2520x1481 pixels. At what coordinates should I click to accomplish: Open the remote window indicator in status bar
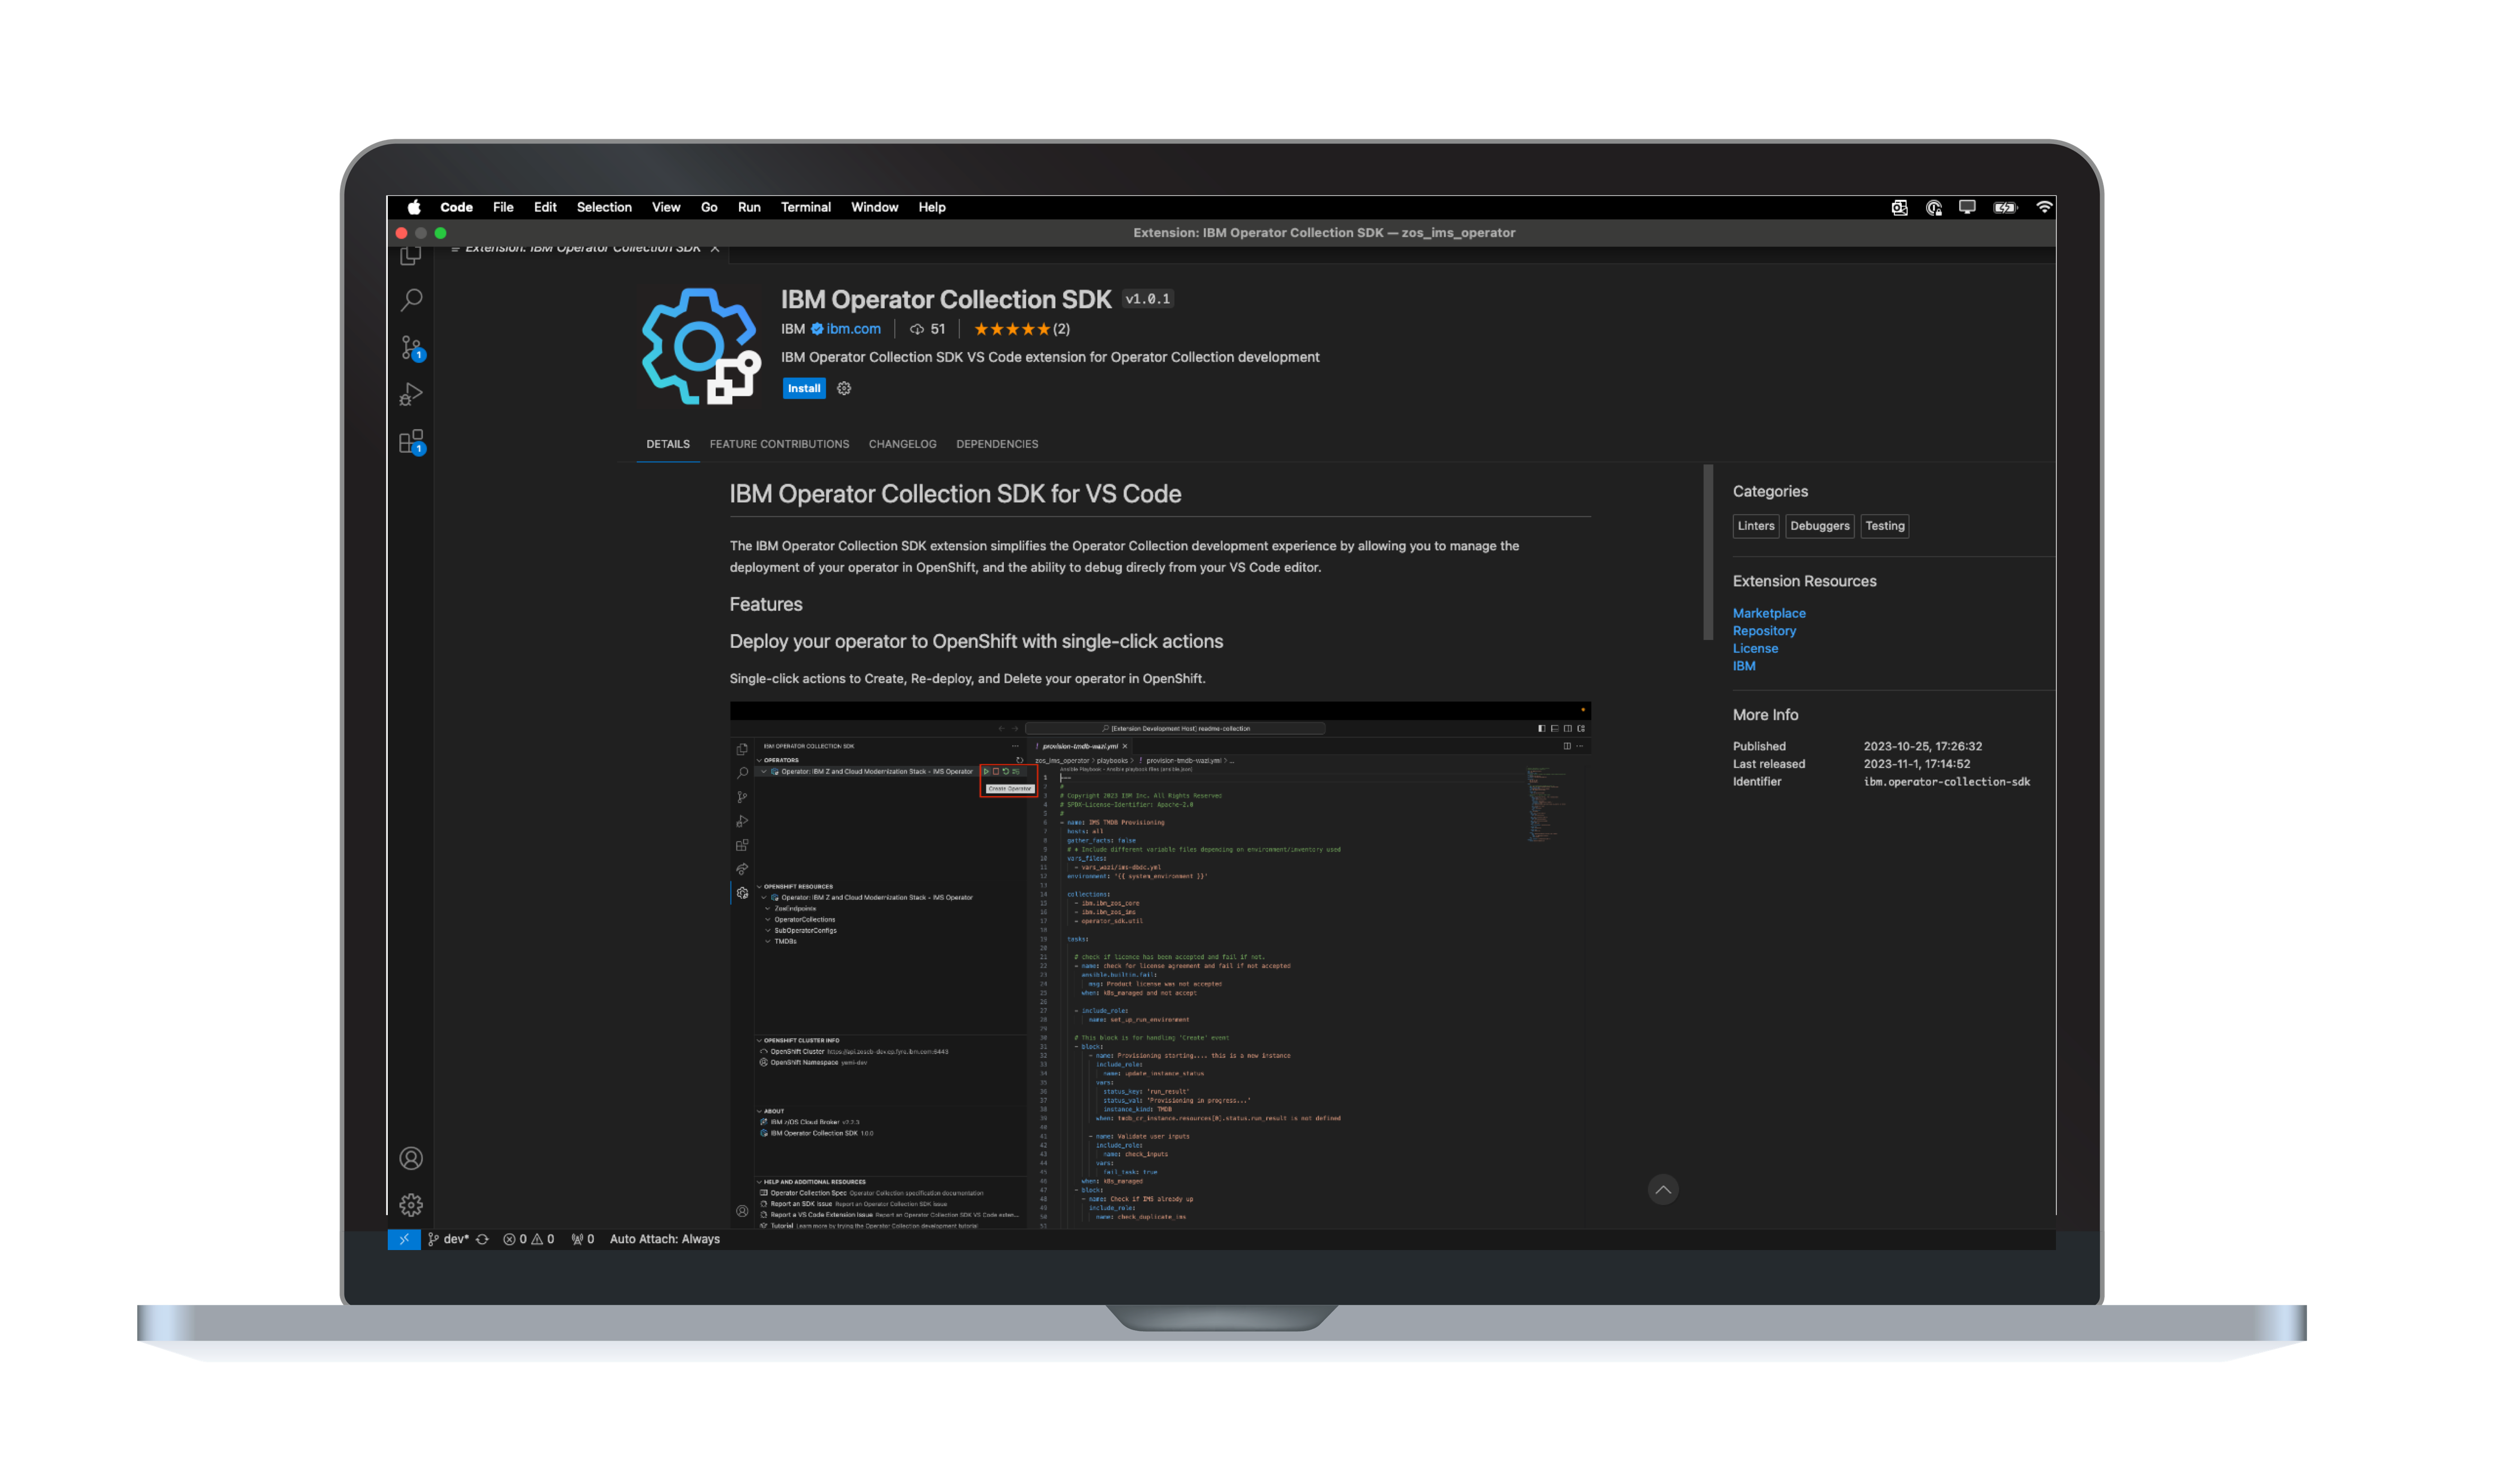[x=404, y=1239]
